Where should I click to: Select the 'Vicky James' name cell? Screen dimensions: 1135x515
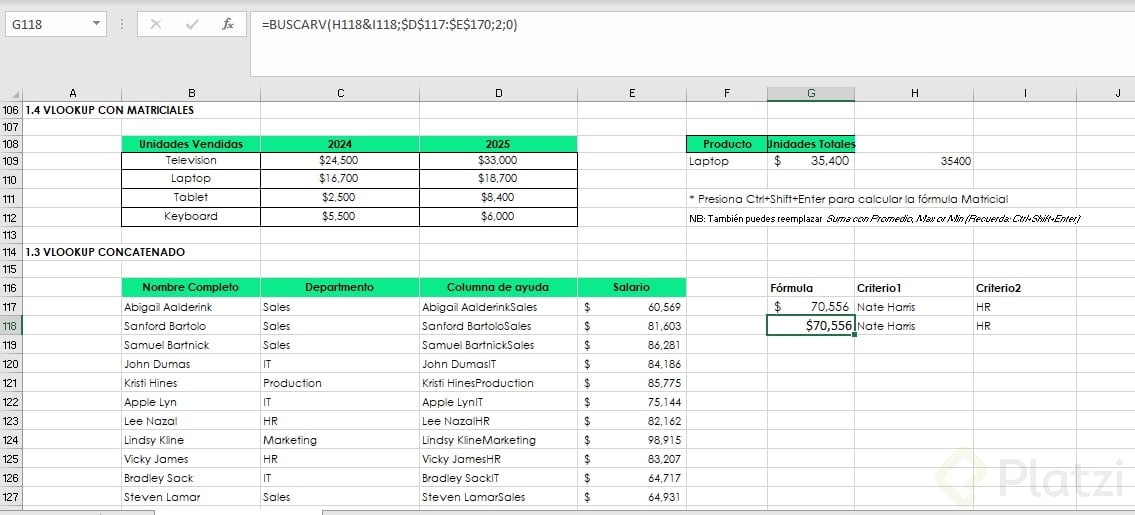(x=191, y=459)
